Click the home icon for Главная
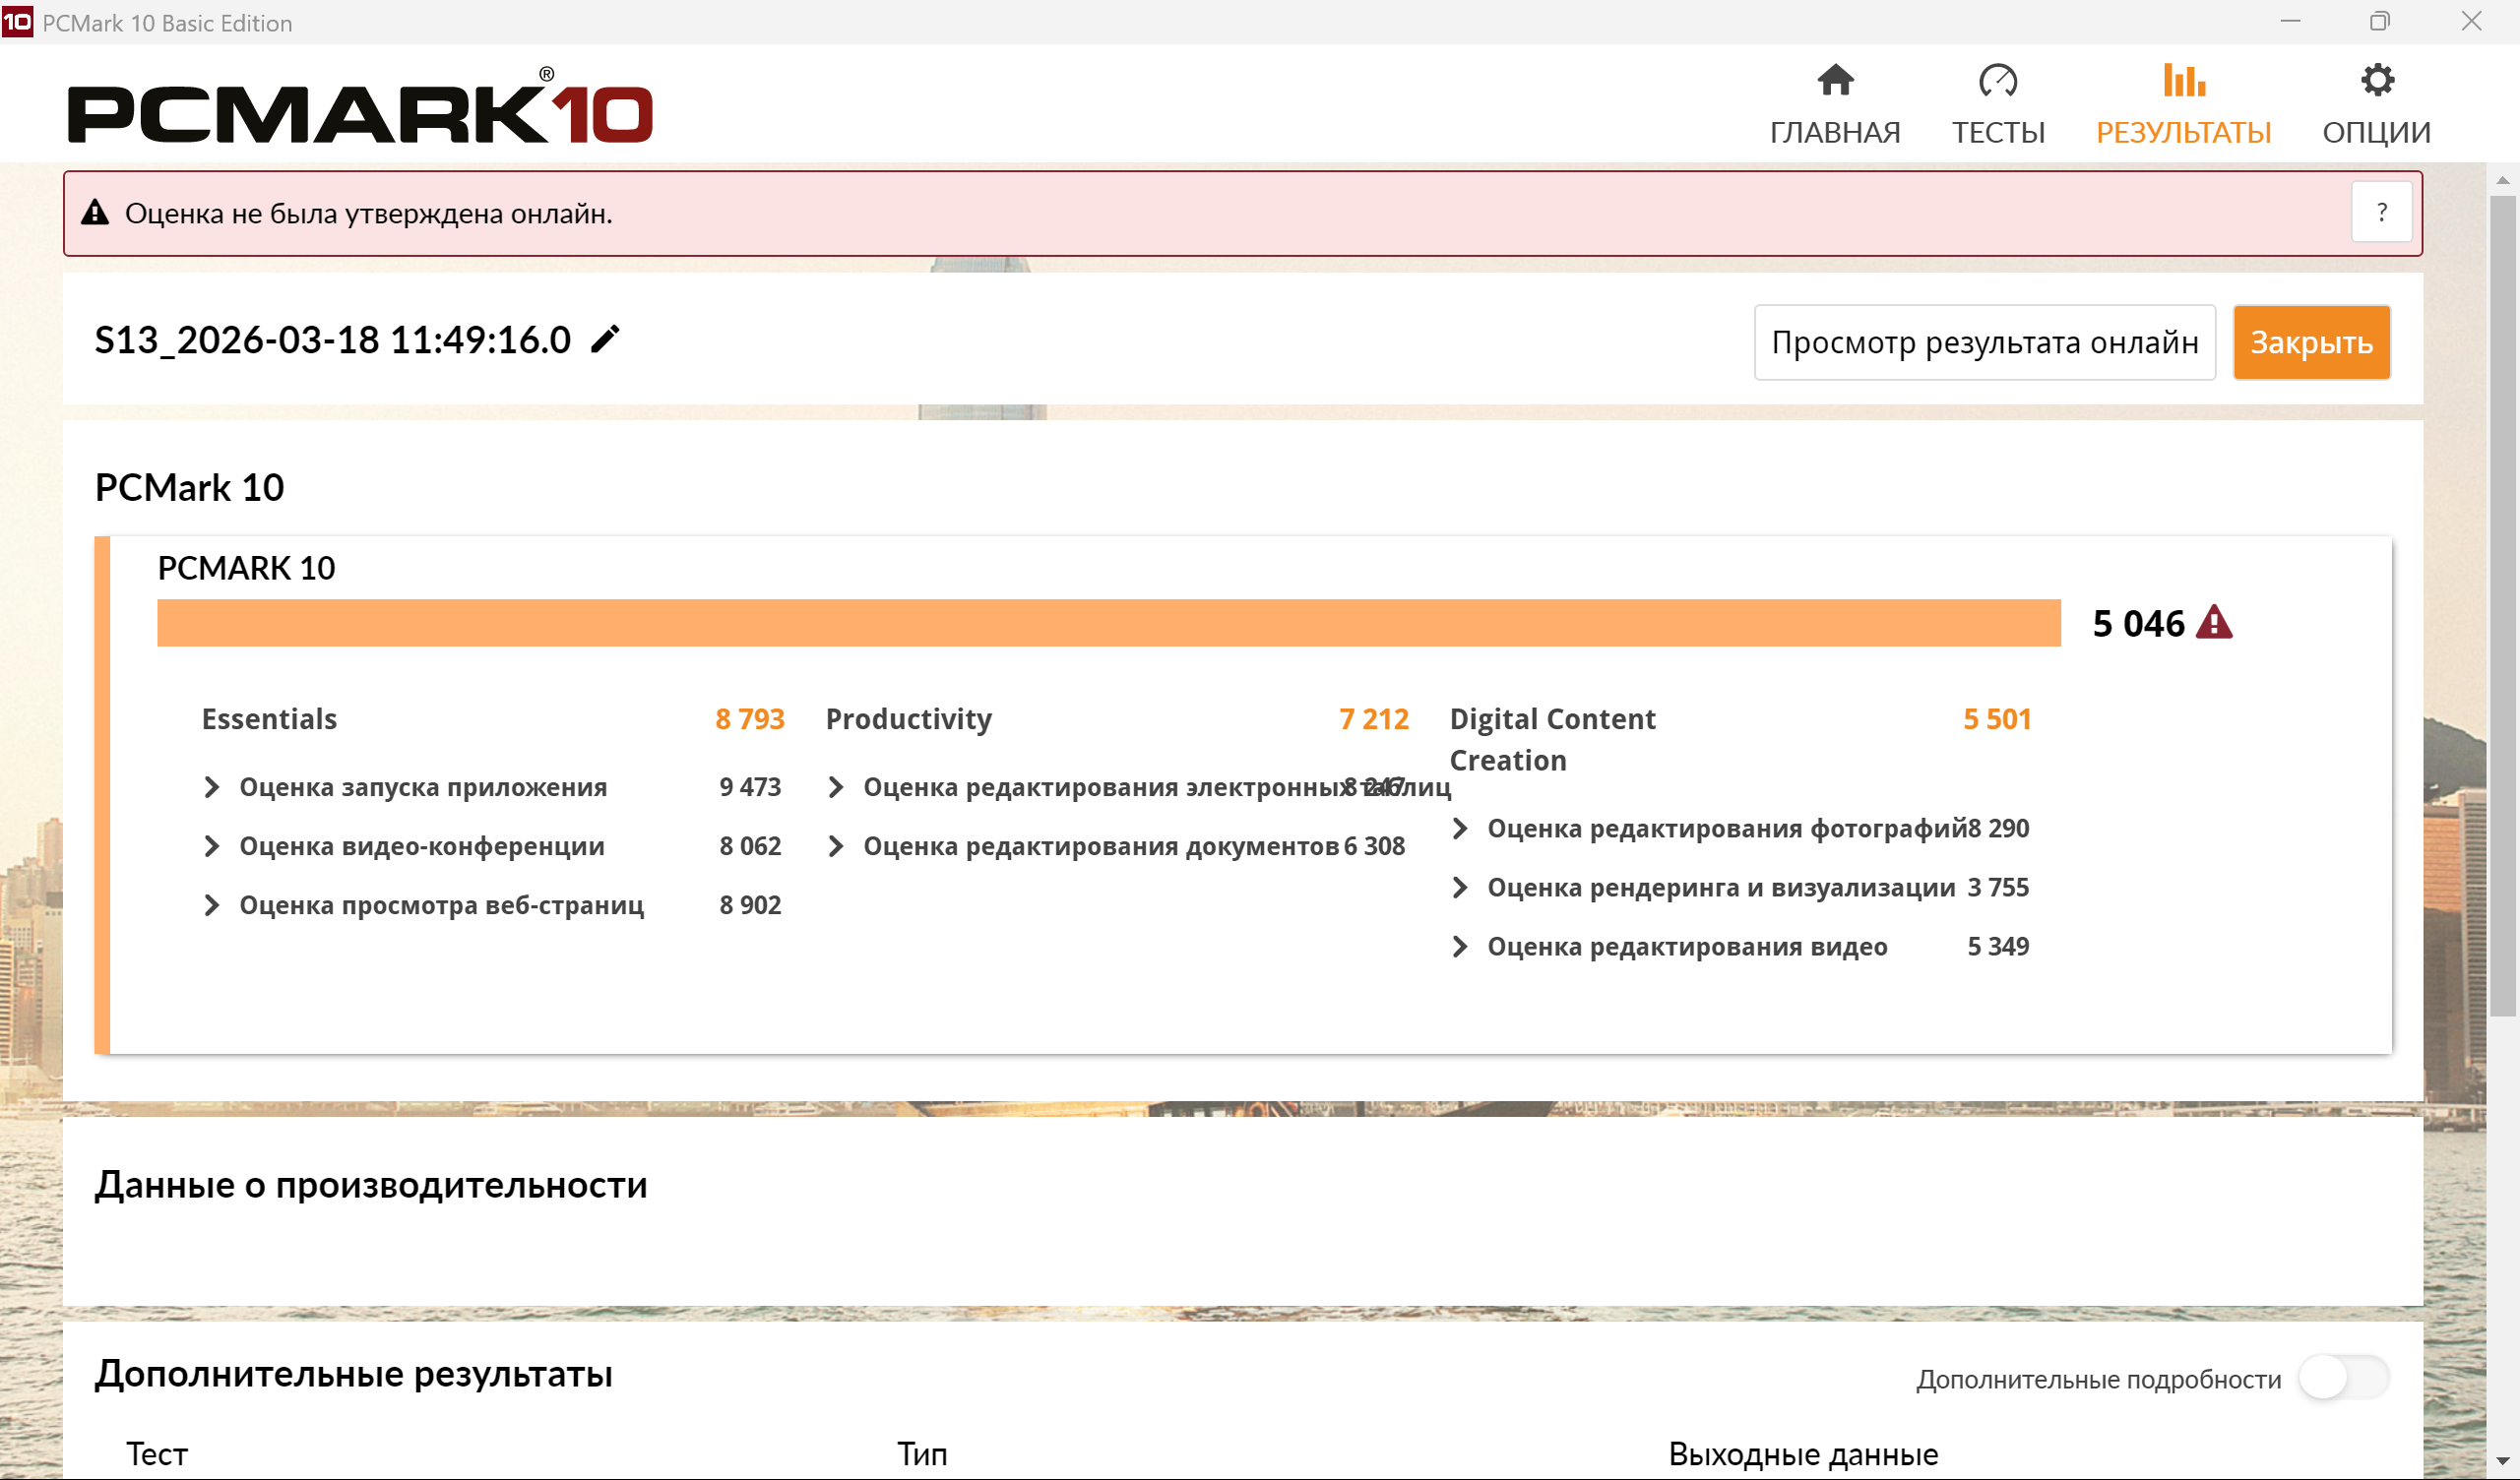Image resolution: width=2520 pixels, height=1480 pixels. click(1835, 80)
